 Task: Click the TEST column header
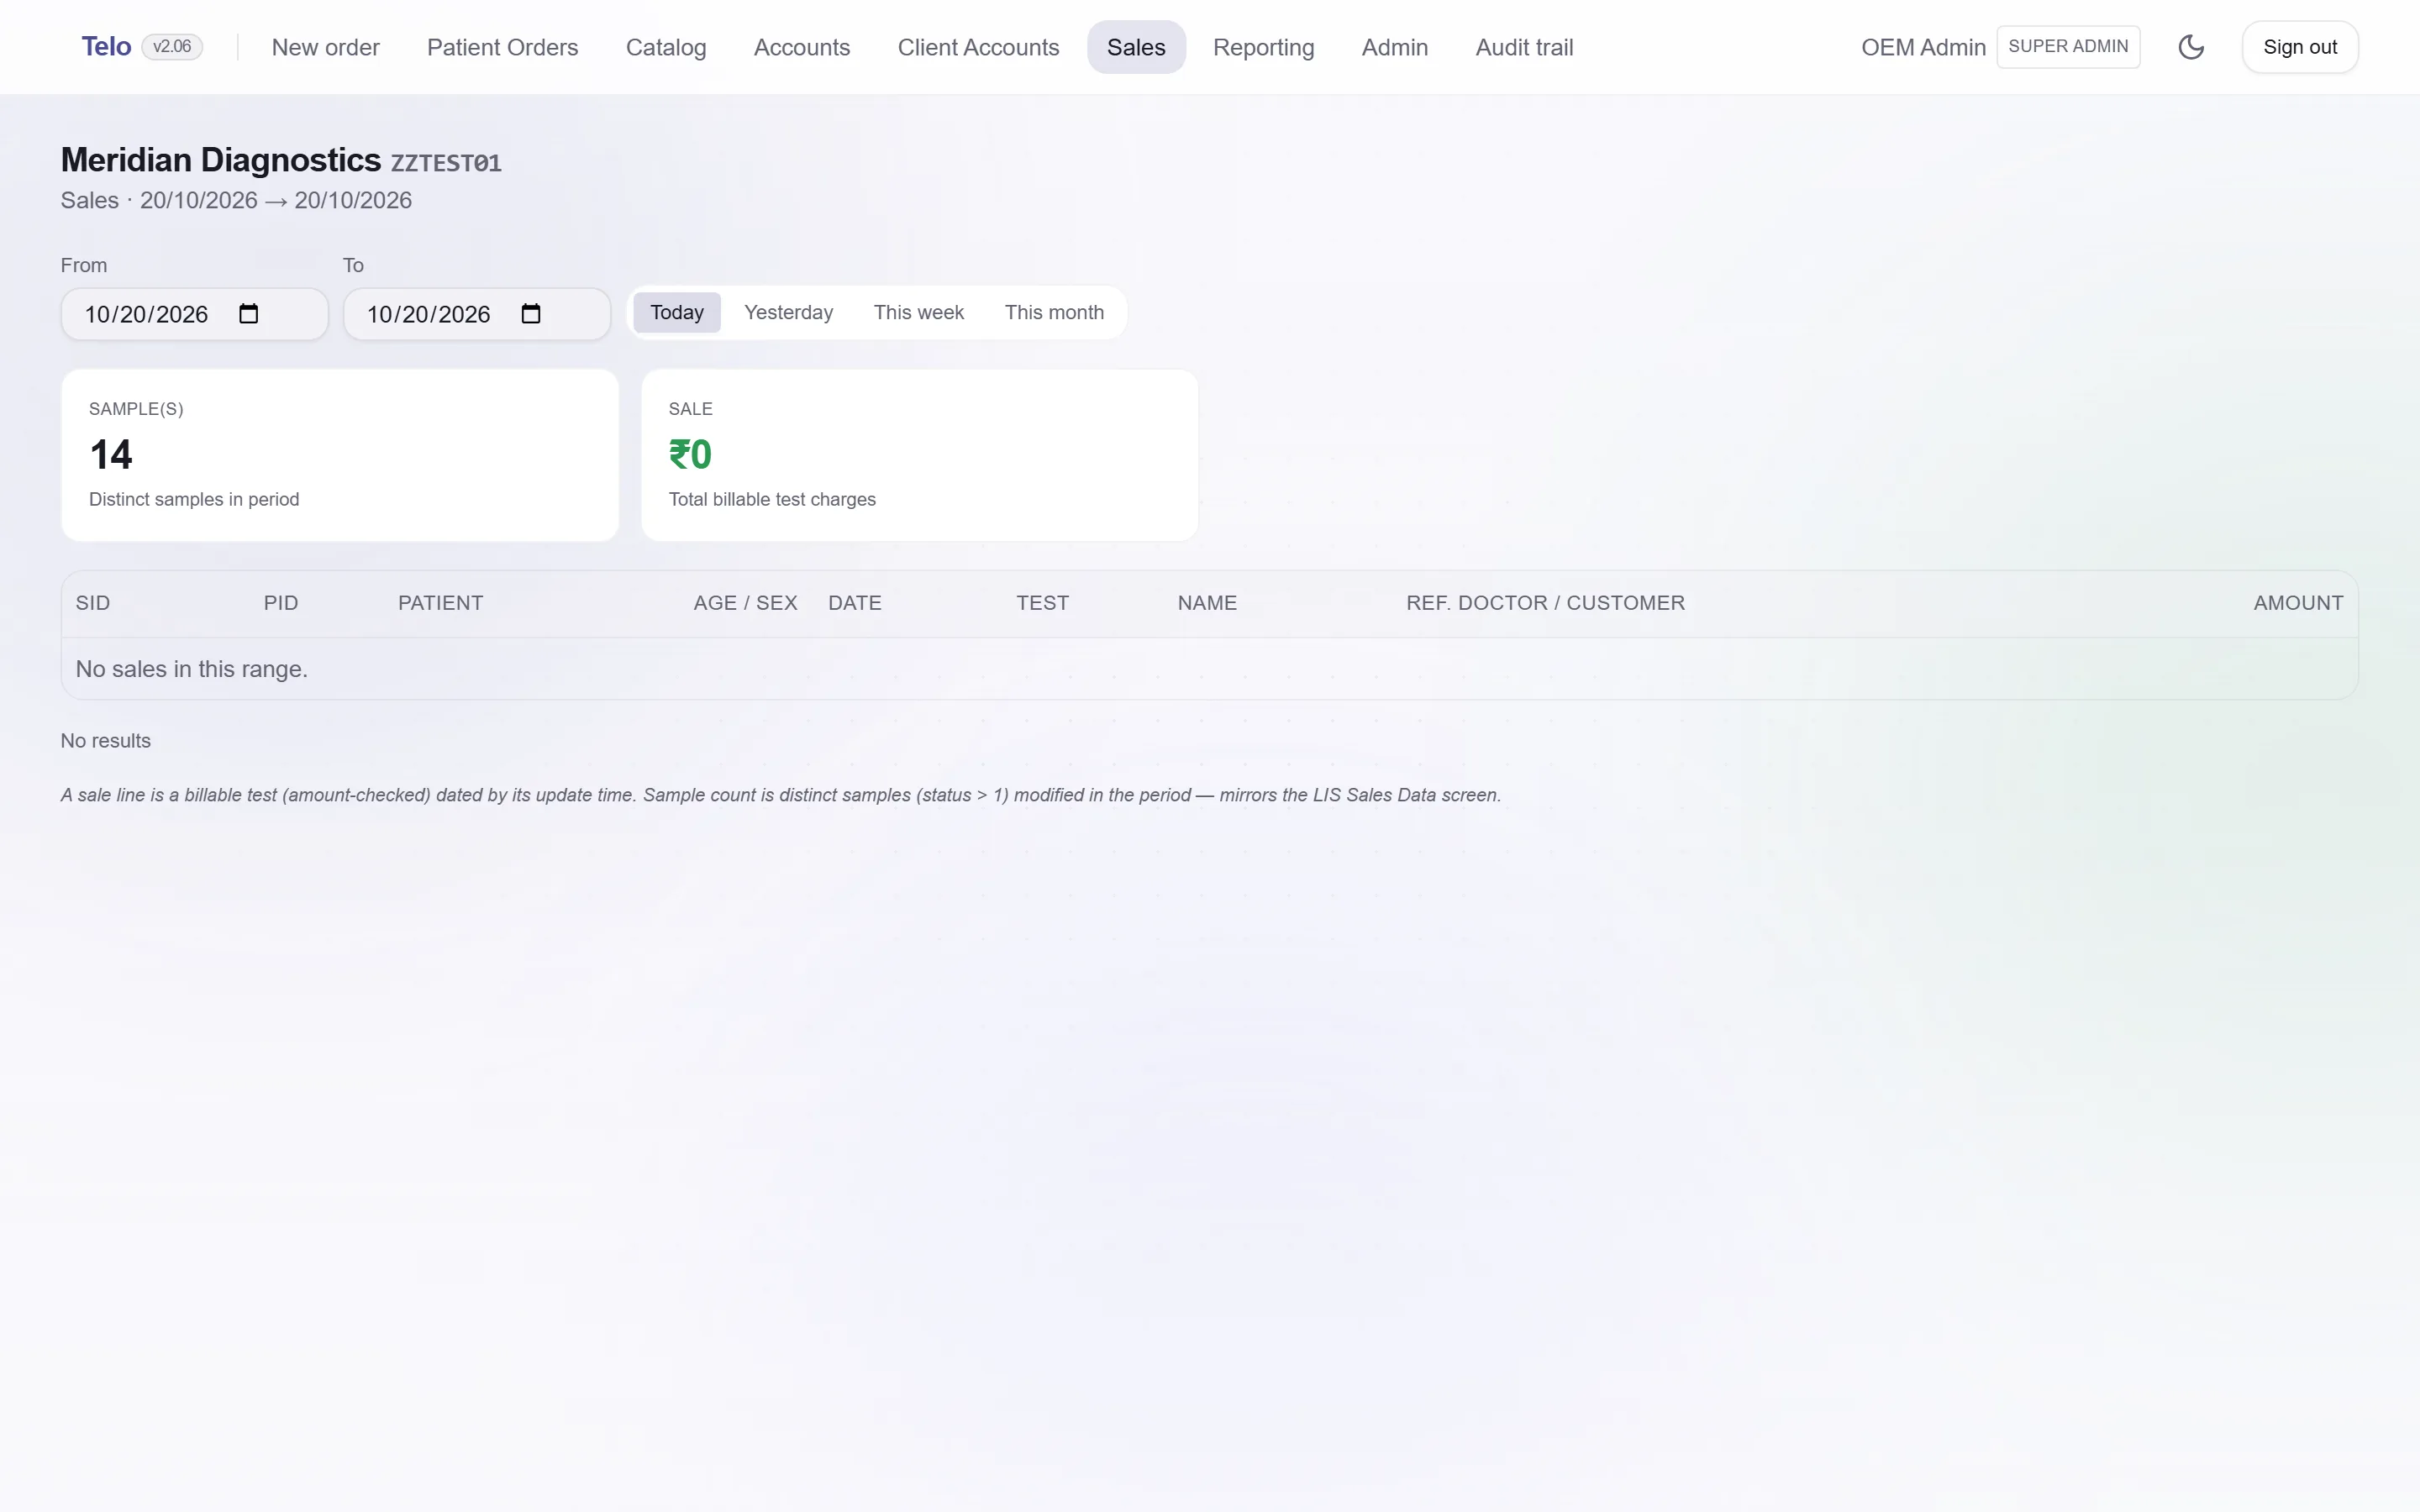pos(1042,603)
